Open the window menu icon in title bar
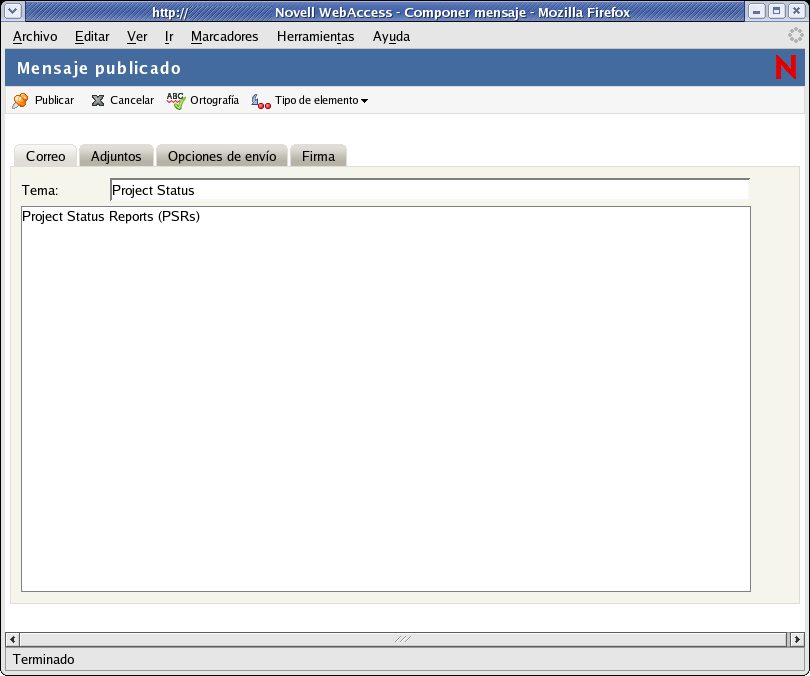This screenshot has width=810, height=676. (x=13, y=11)
